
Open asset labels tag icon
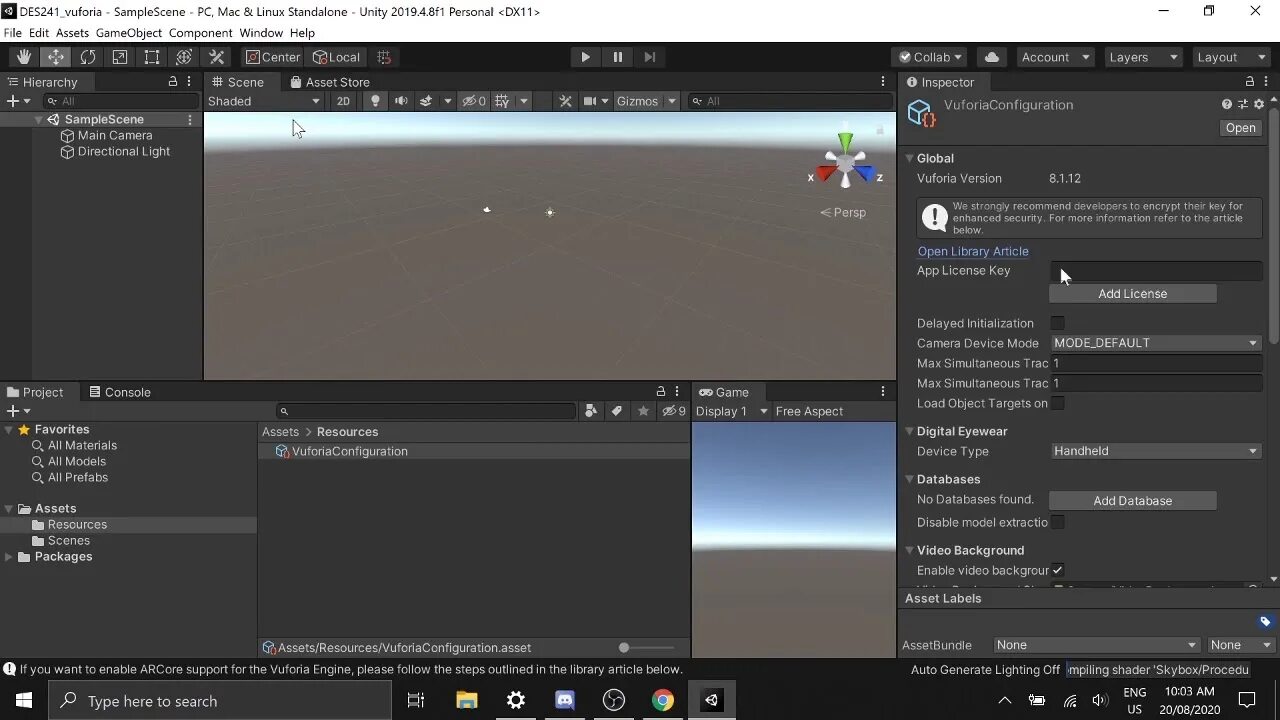pyautogui.click(x=1265, y=621)
